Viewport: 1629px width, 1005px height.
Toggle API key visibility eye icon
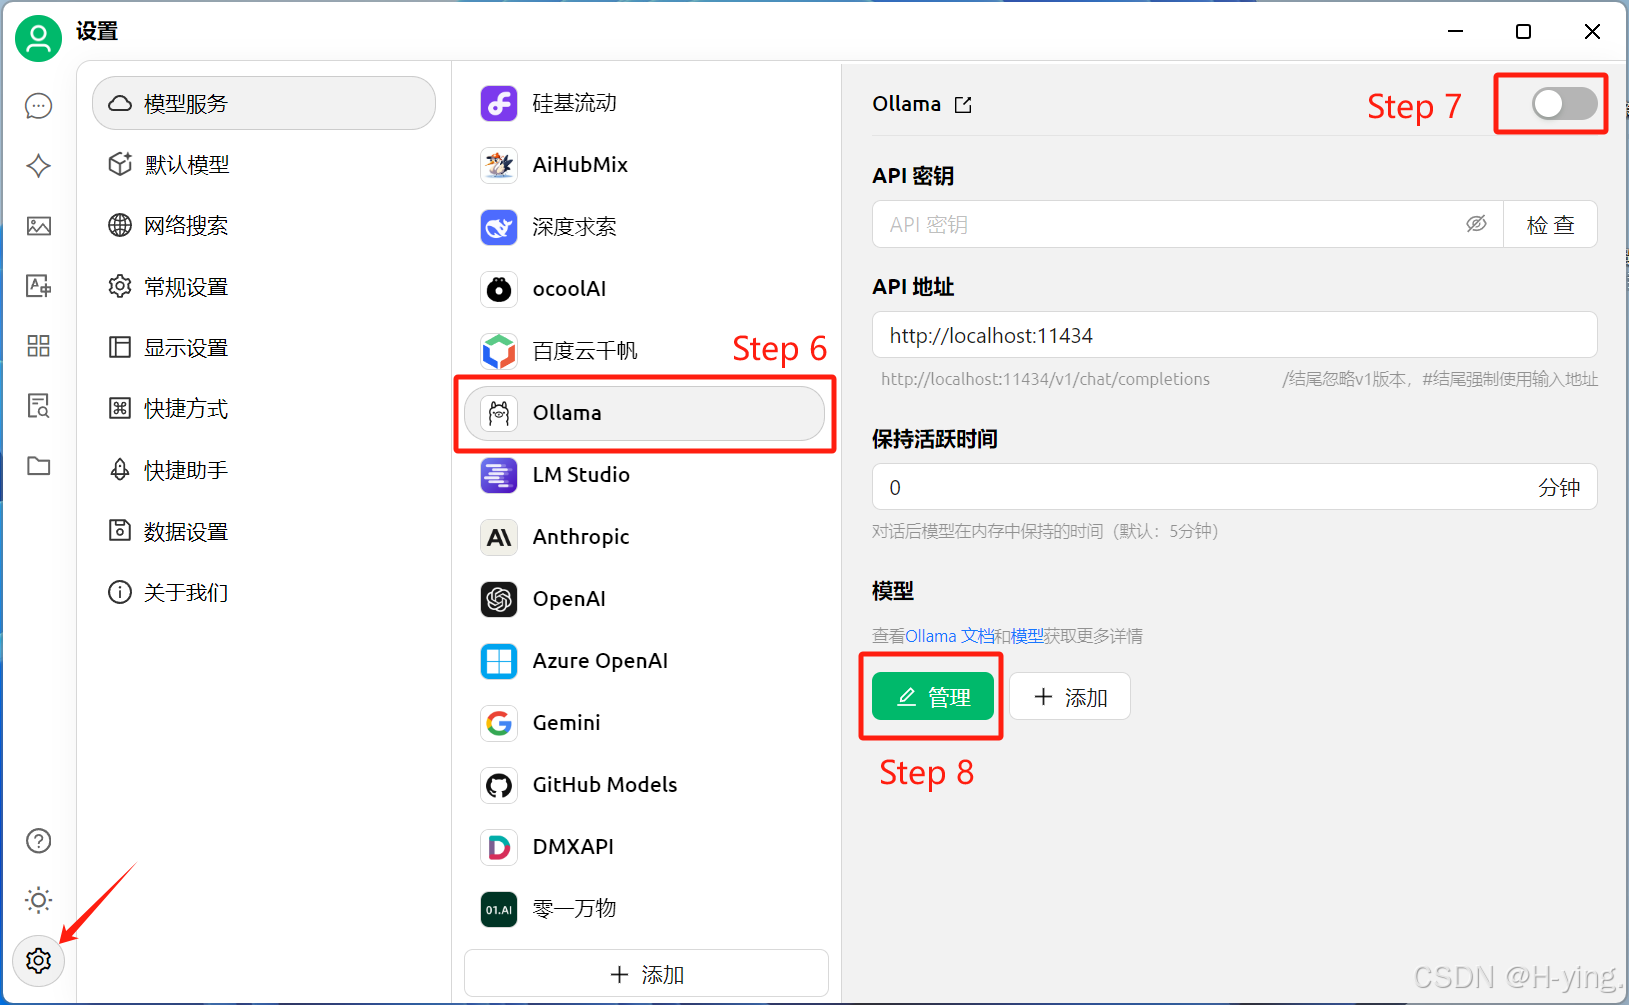pyautogui.click(x=1476, y=224)
